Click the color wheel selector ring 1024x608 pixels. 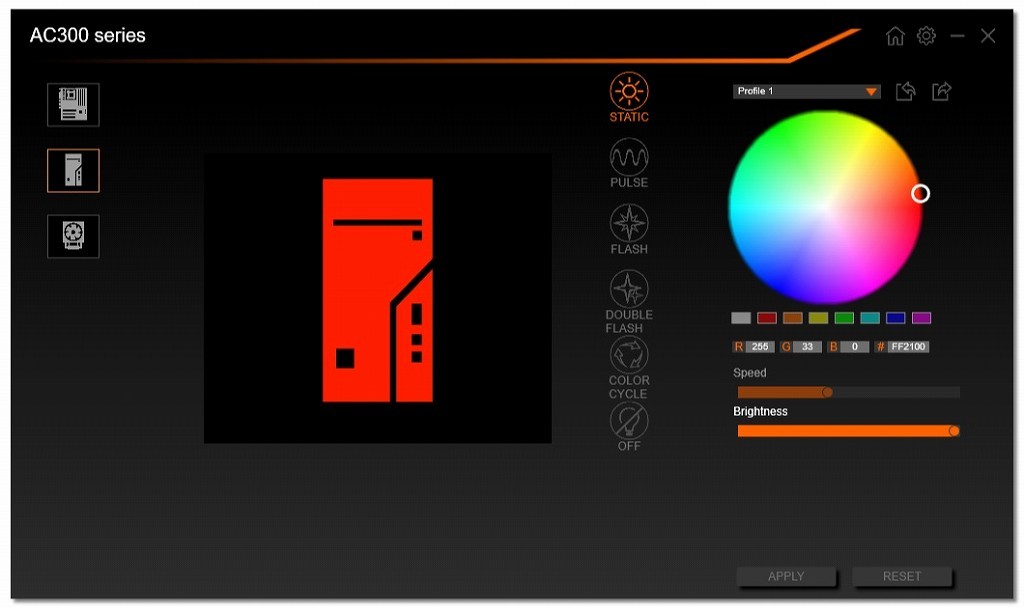tap(920, 193)
